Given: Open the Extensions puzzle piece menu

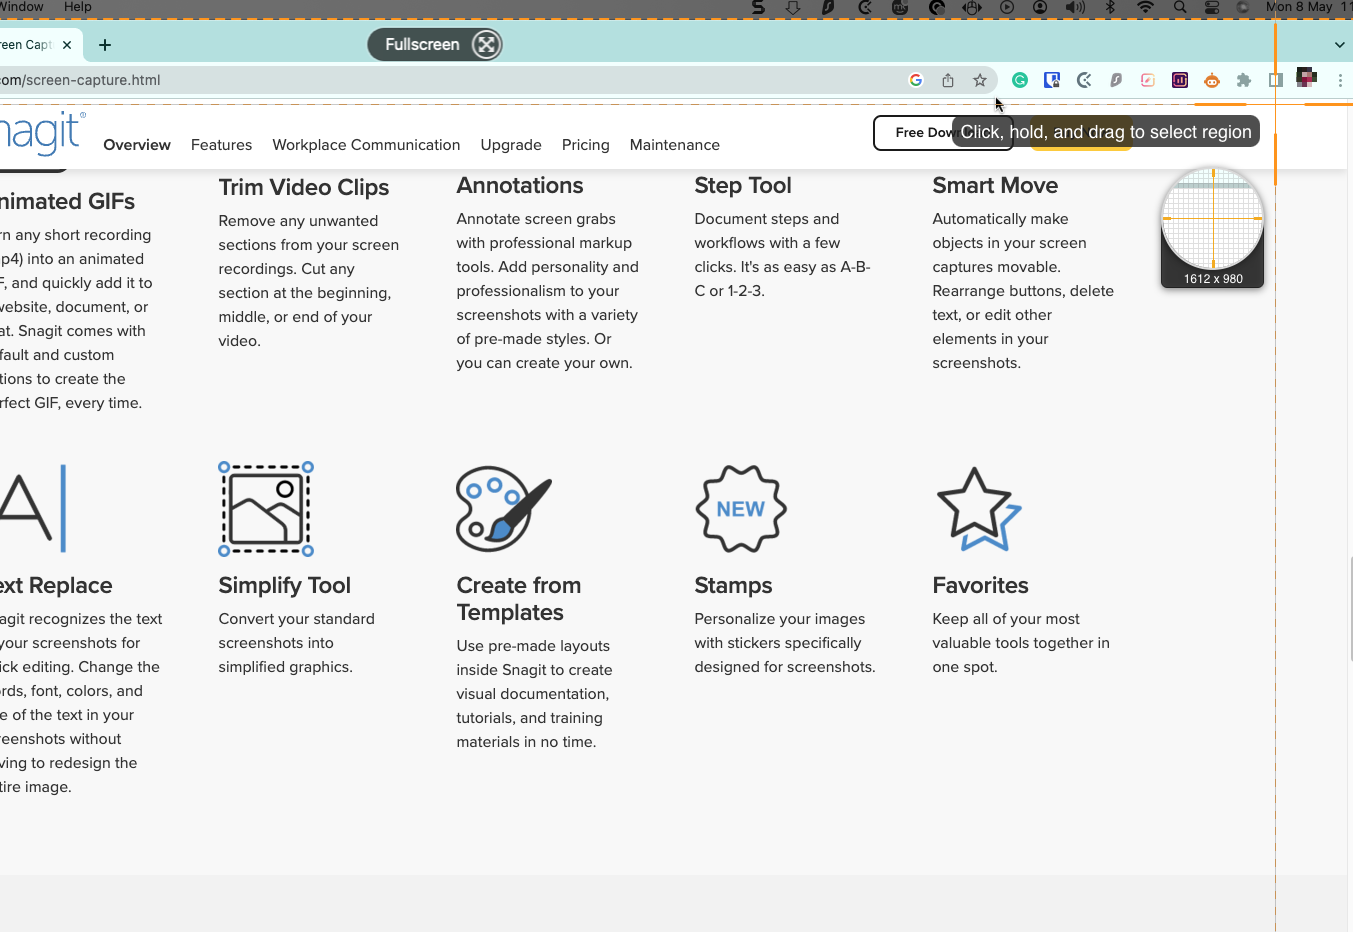Looking at the screenshot, I should 1244,80.
